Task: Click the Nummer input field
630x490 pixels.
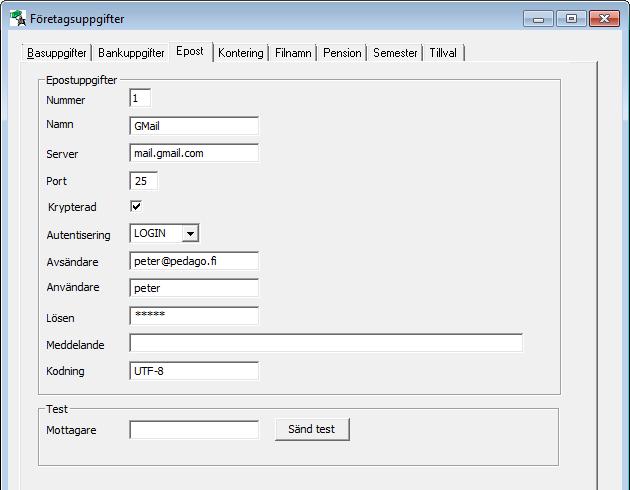Action: 140,98
